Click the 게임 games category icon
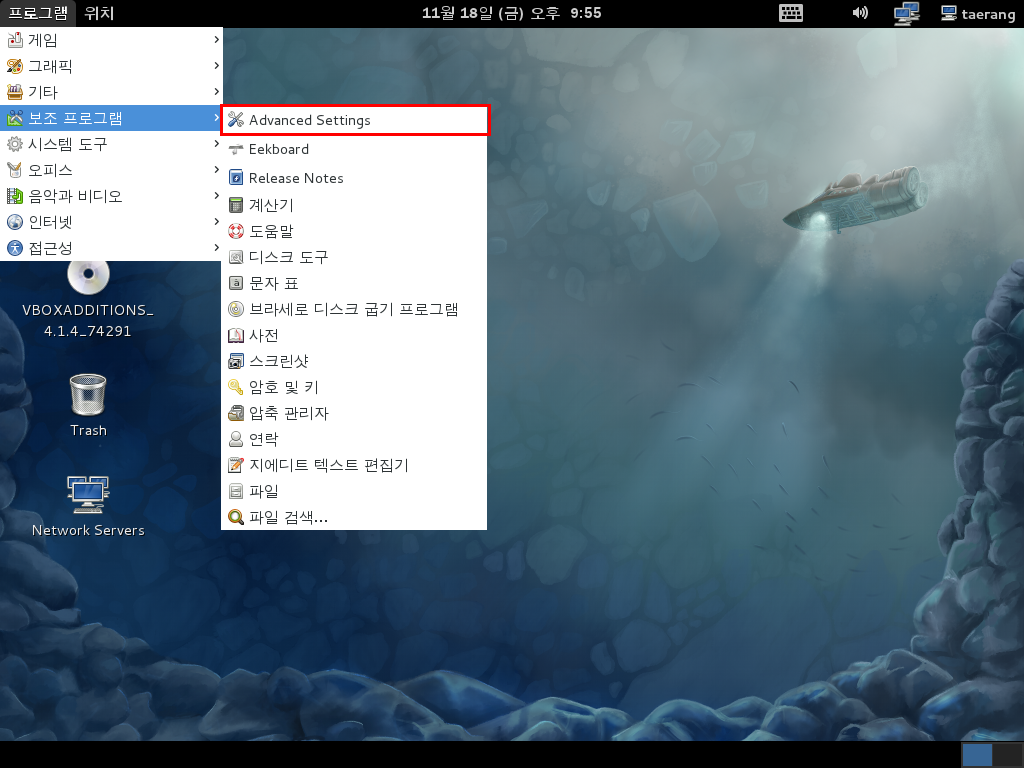This screenshot has height=768, width=1024. tap(14, 40)
